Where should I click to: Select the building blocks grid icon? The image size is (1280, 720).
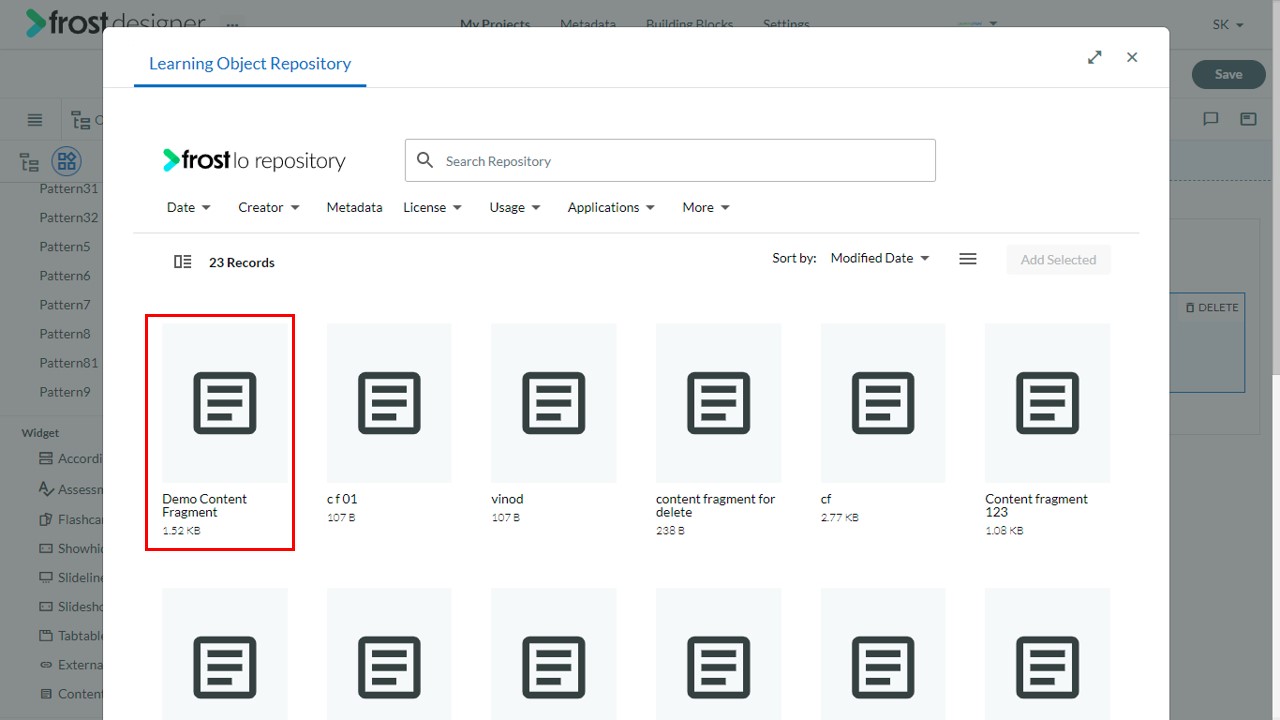[66, 161]
